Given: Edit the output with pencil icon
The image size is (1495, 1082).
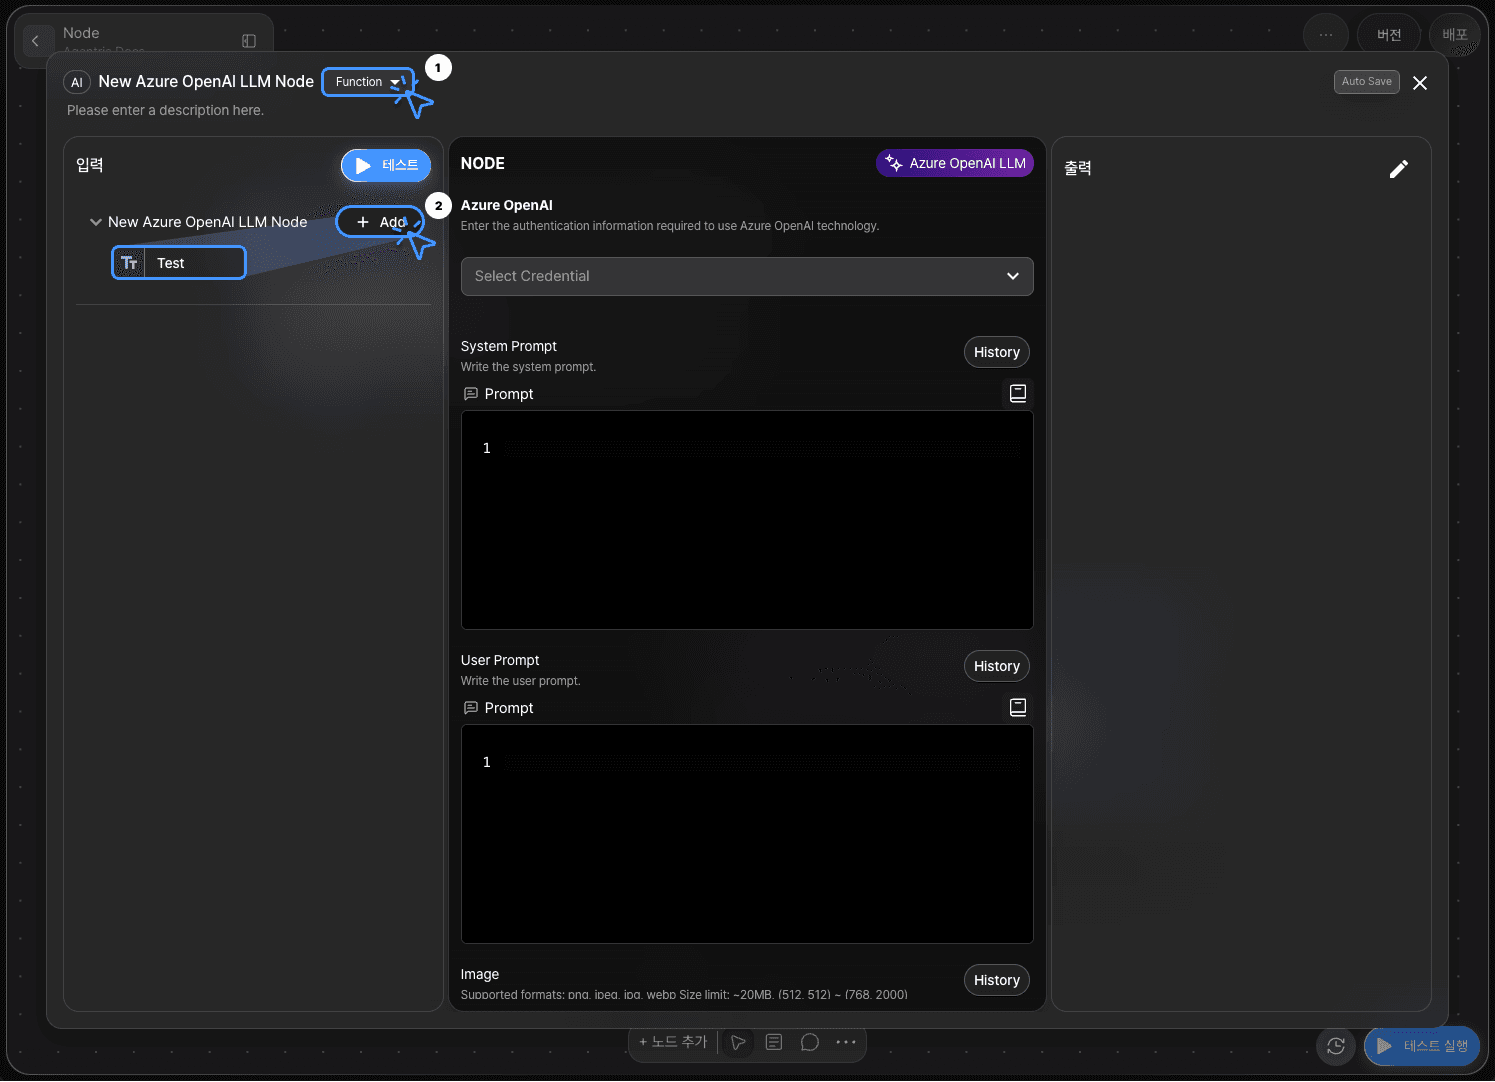Looking at the screenshot, I should (1399, 169).
